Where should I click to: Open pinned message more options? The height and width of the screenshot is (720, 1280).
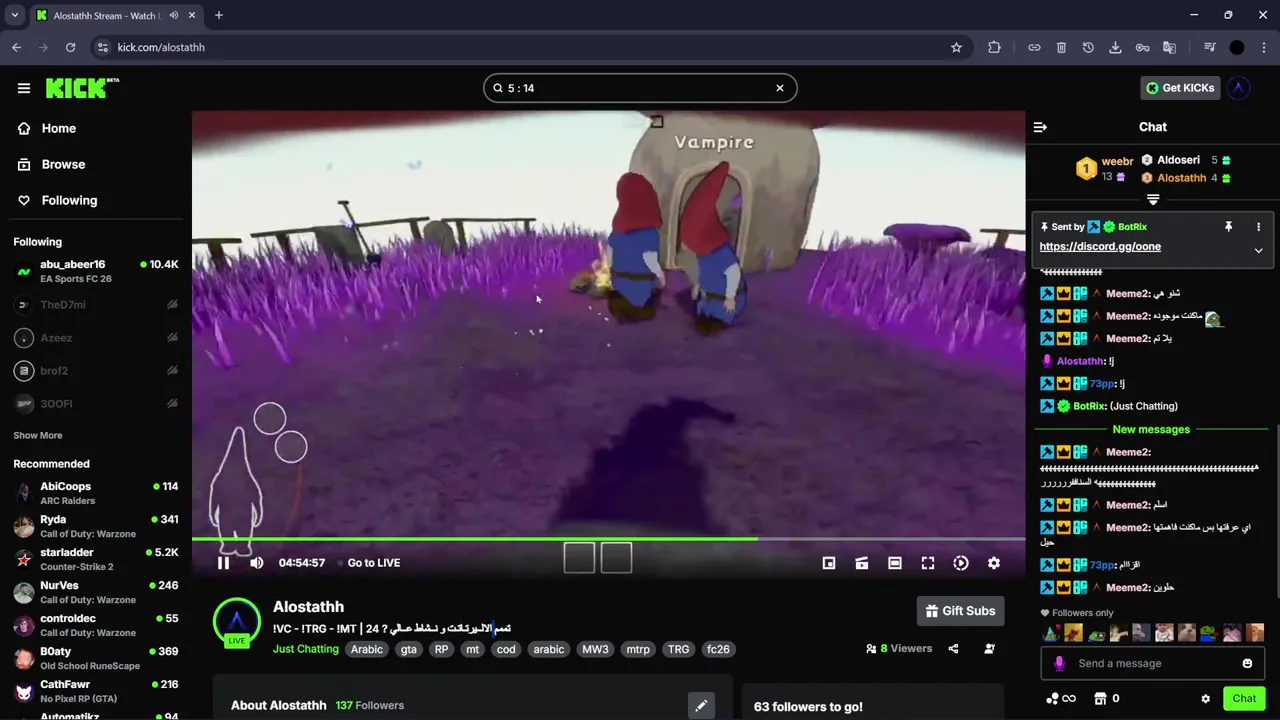click(x=1258, y=227)
